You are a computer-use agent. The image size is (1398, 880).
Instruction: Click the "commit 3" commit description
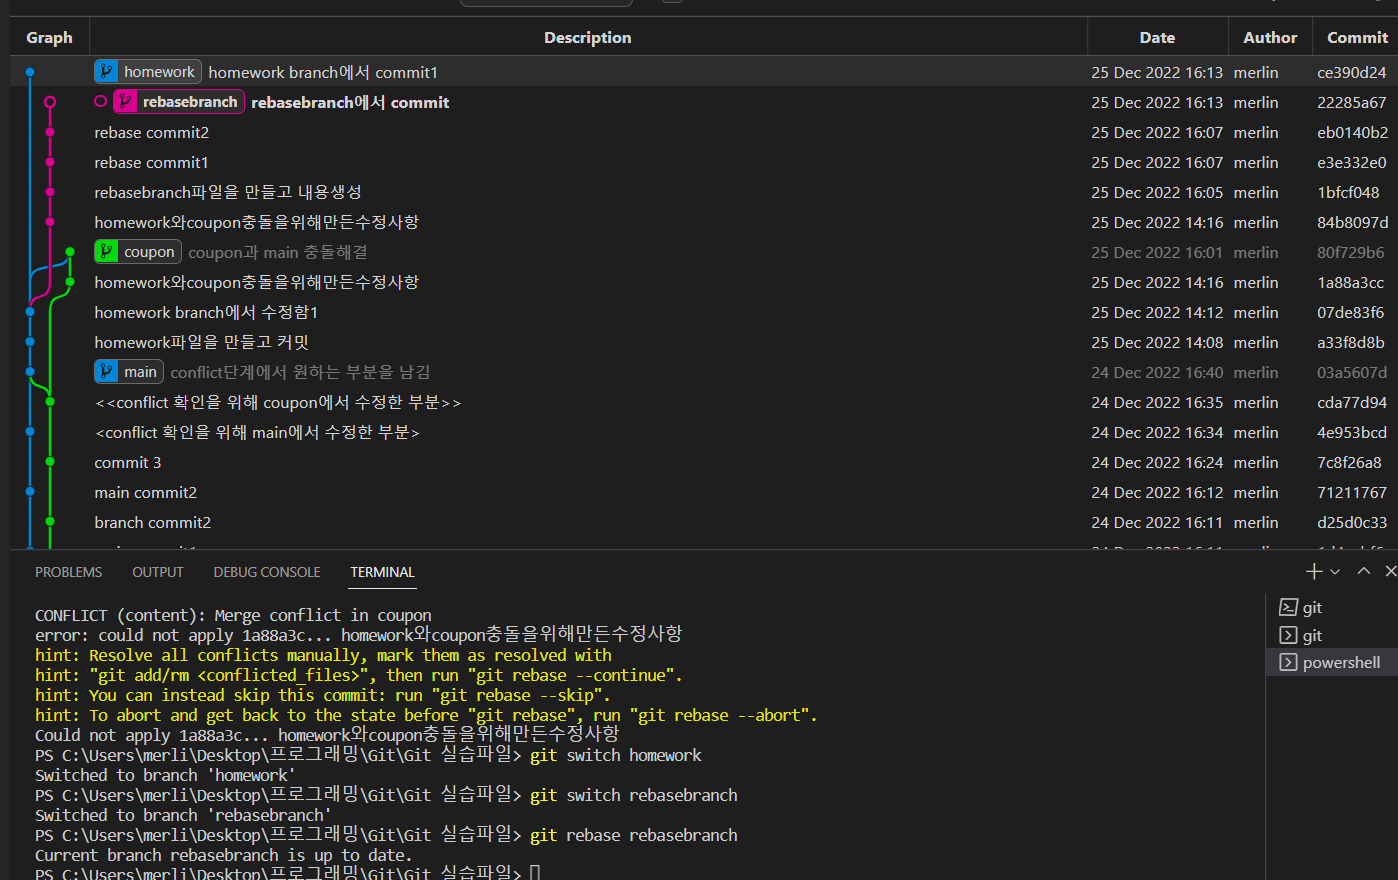point(128,462)
